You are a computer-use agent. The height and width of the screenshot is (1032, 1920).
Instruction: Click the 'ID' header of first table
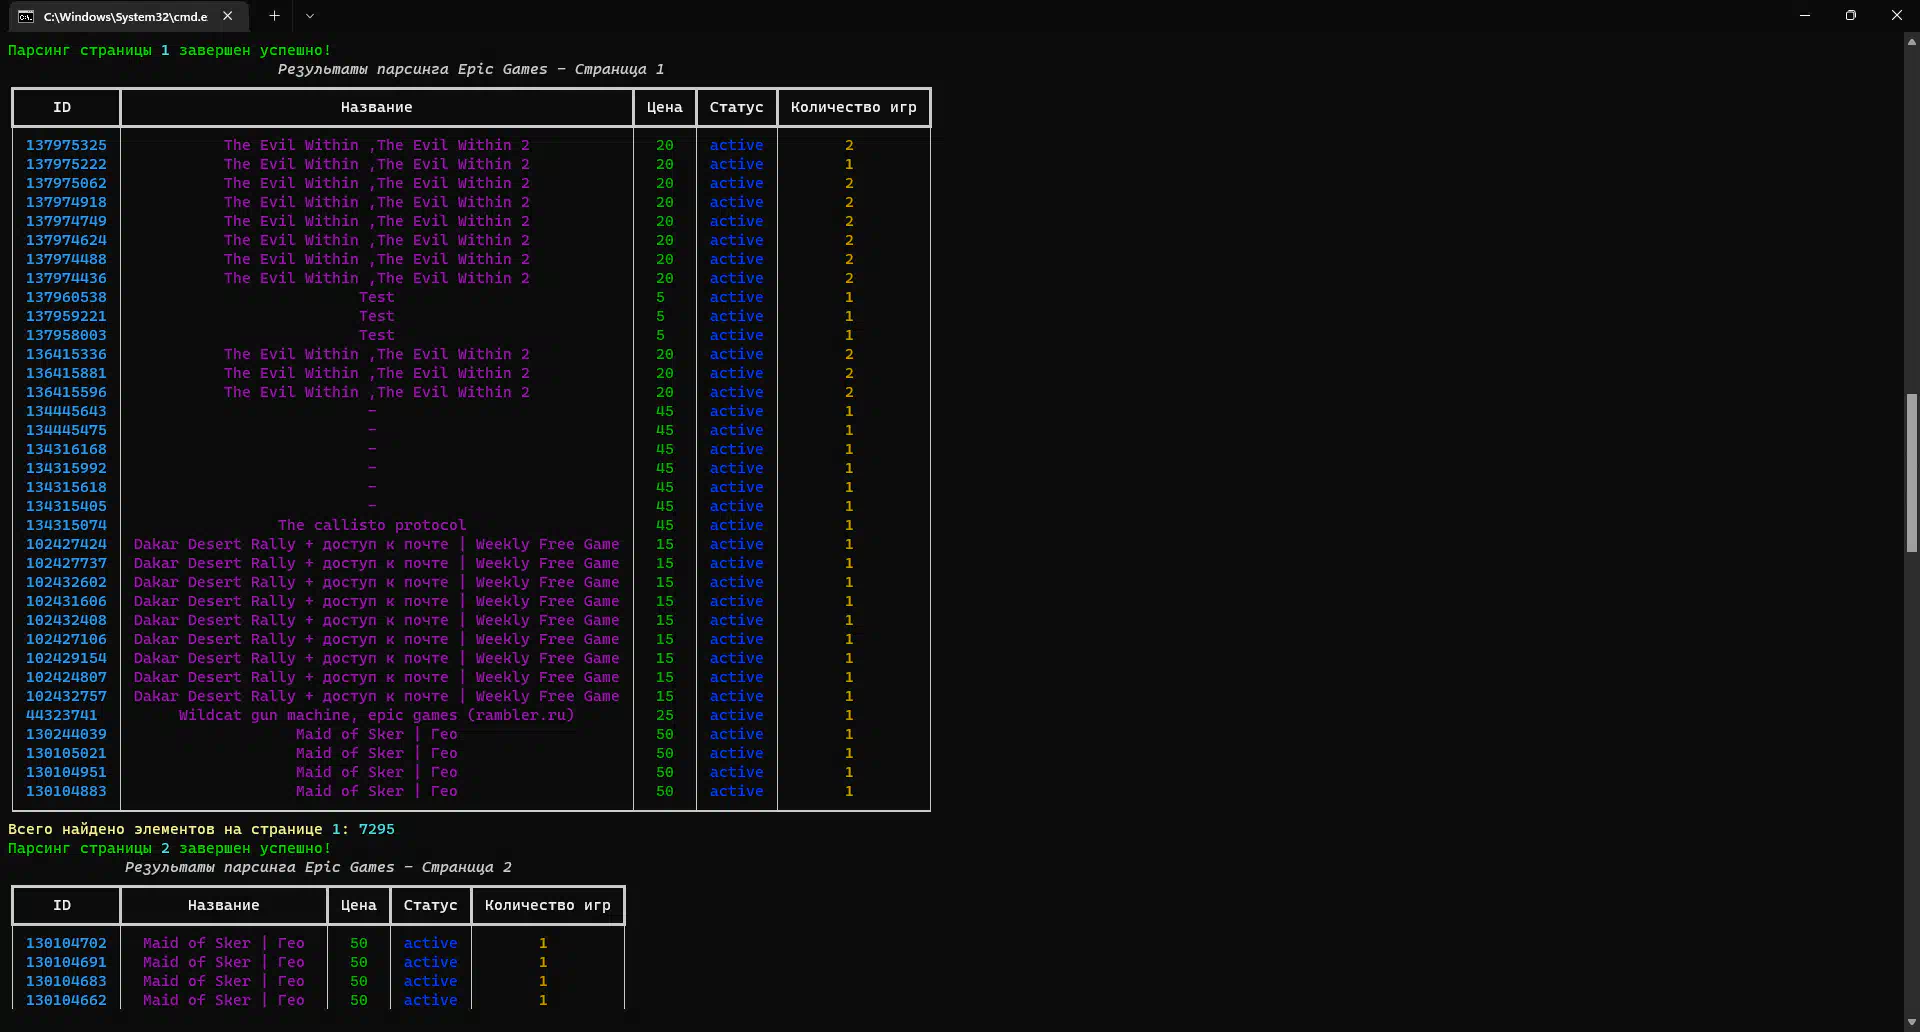[x=62, y=107]
